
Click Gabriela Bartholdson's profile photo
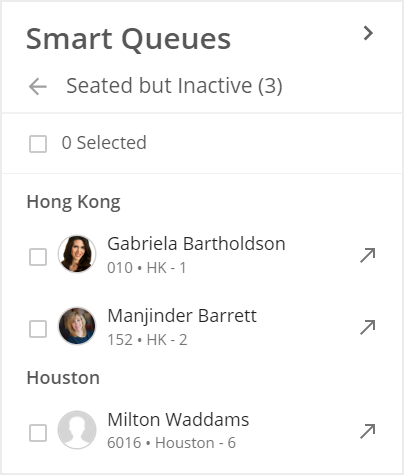(77, 254)
